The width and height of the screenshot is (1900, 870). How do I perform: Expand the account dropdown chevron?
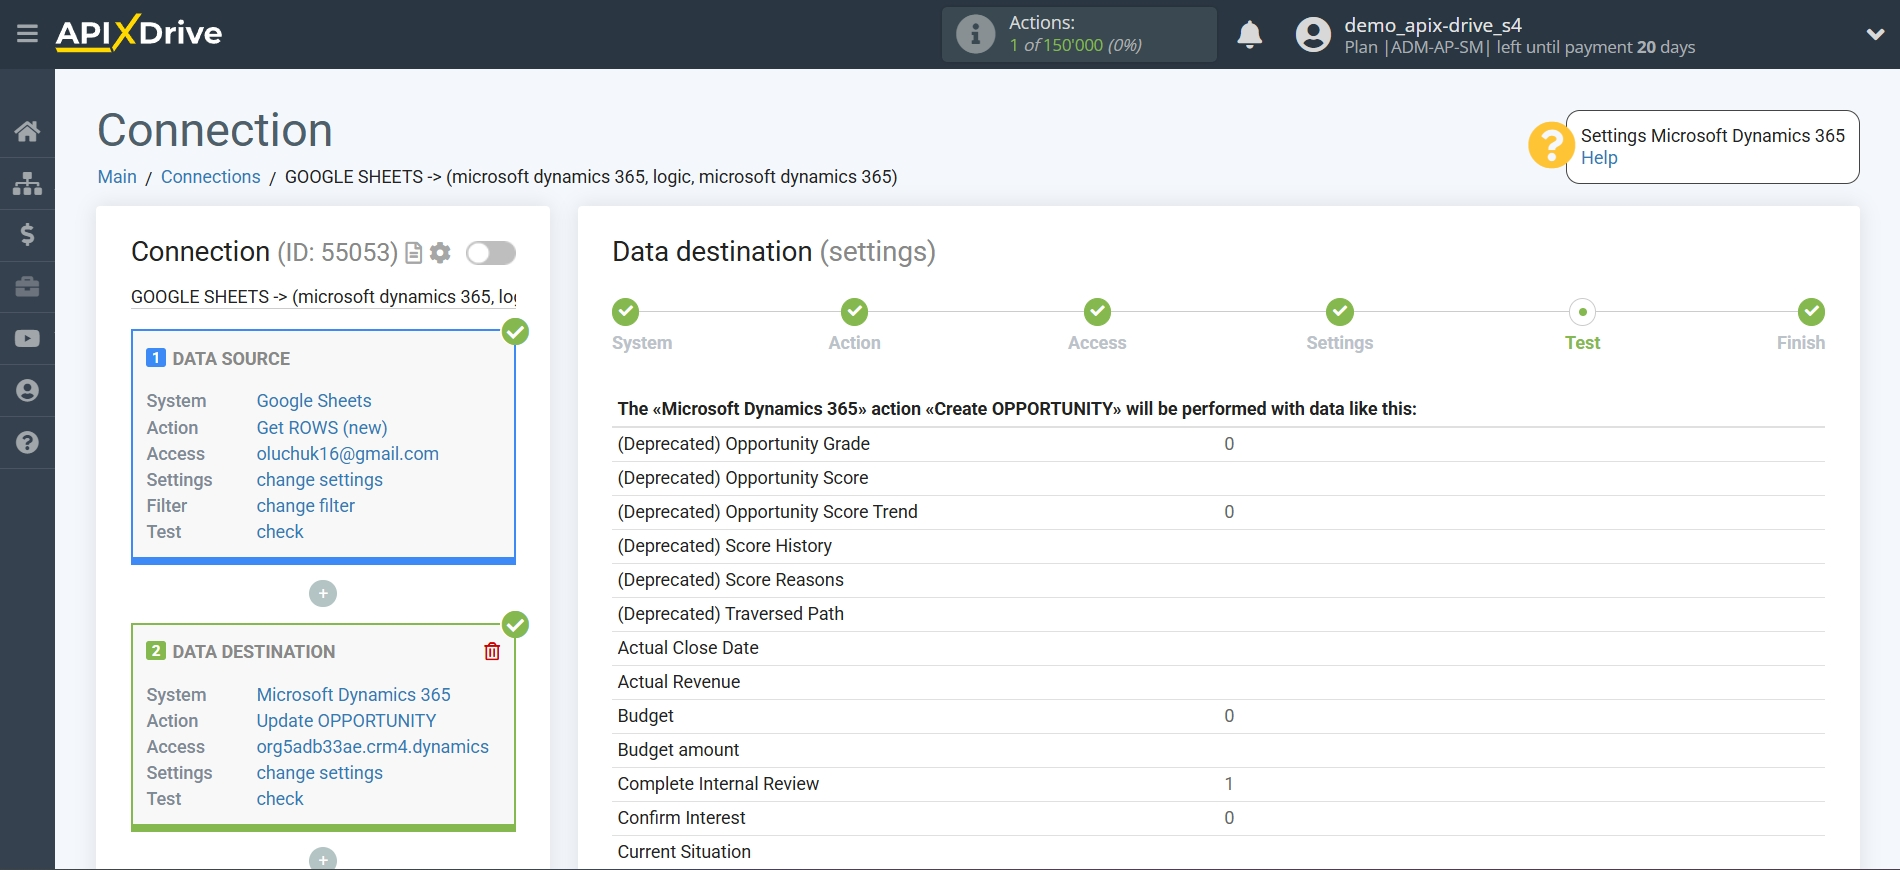[x=1875, y=34]
